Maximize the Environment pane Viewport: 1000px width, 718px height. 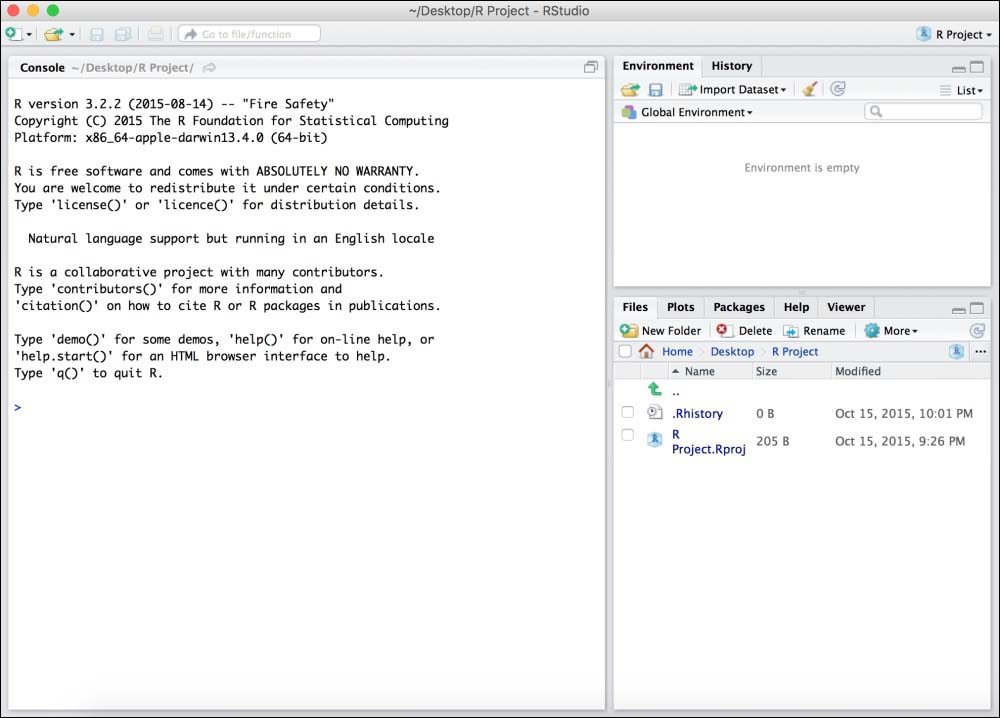click(x=977, y=67)
